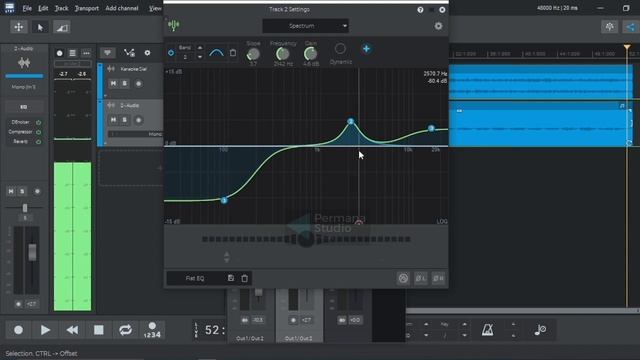
Task: Click the Frequency knob
Action: [282, 54]
